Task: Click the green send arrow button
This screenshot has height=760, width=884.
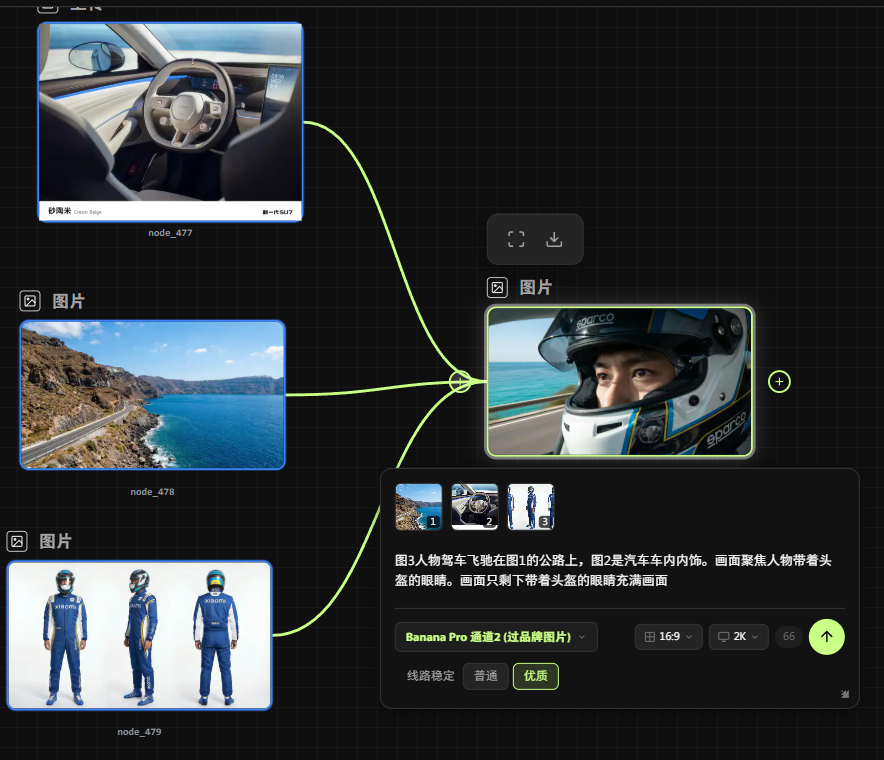Action: click(x=826, y=637)
